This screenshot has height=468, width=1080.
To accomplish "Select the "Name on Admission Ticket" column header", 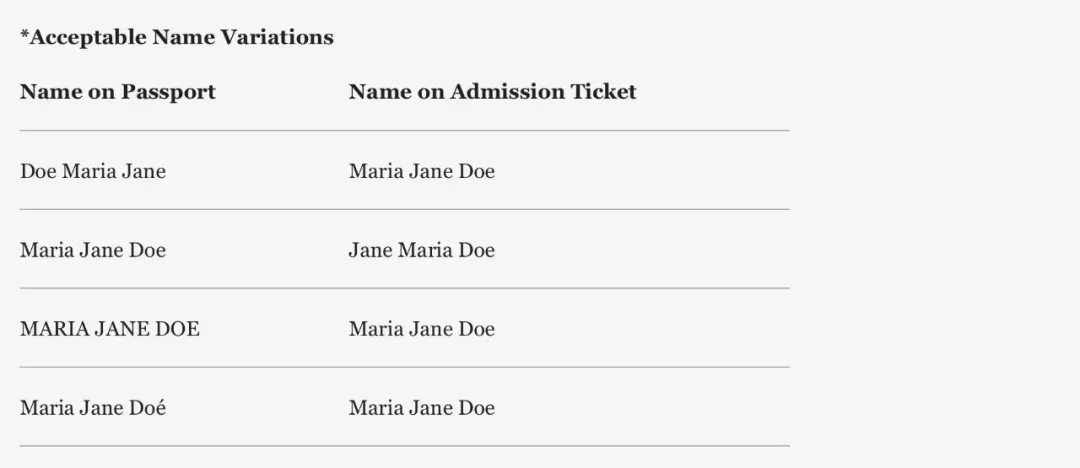I will [492, 92].
